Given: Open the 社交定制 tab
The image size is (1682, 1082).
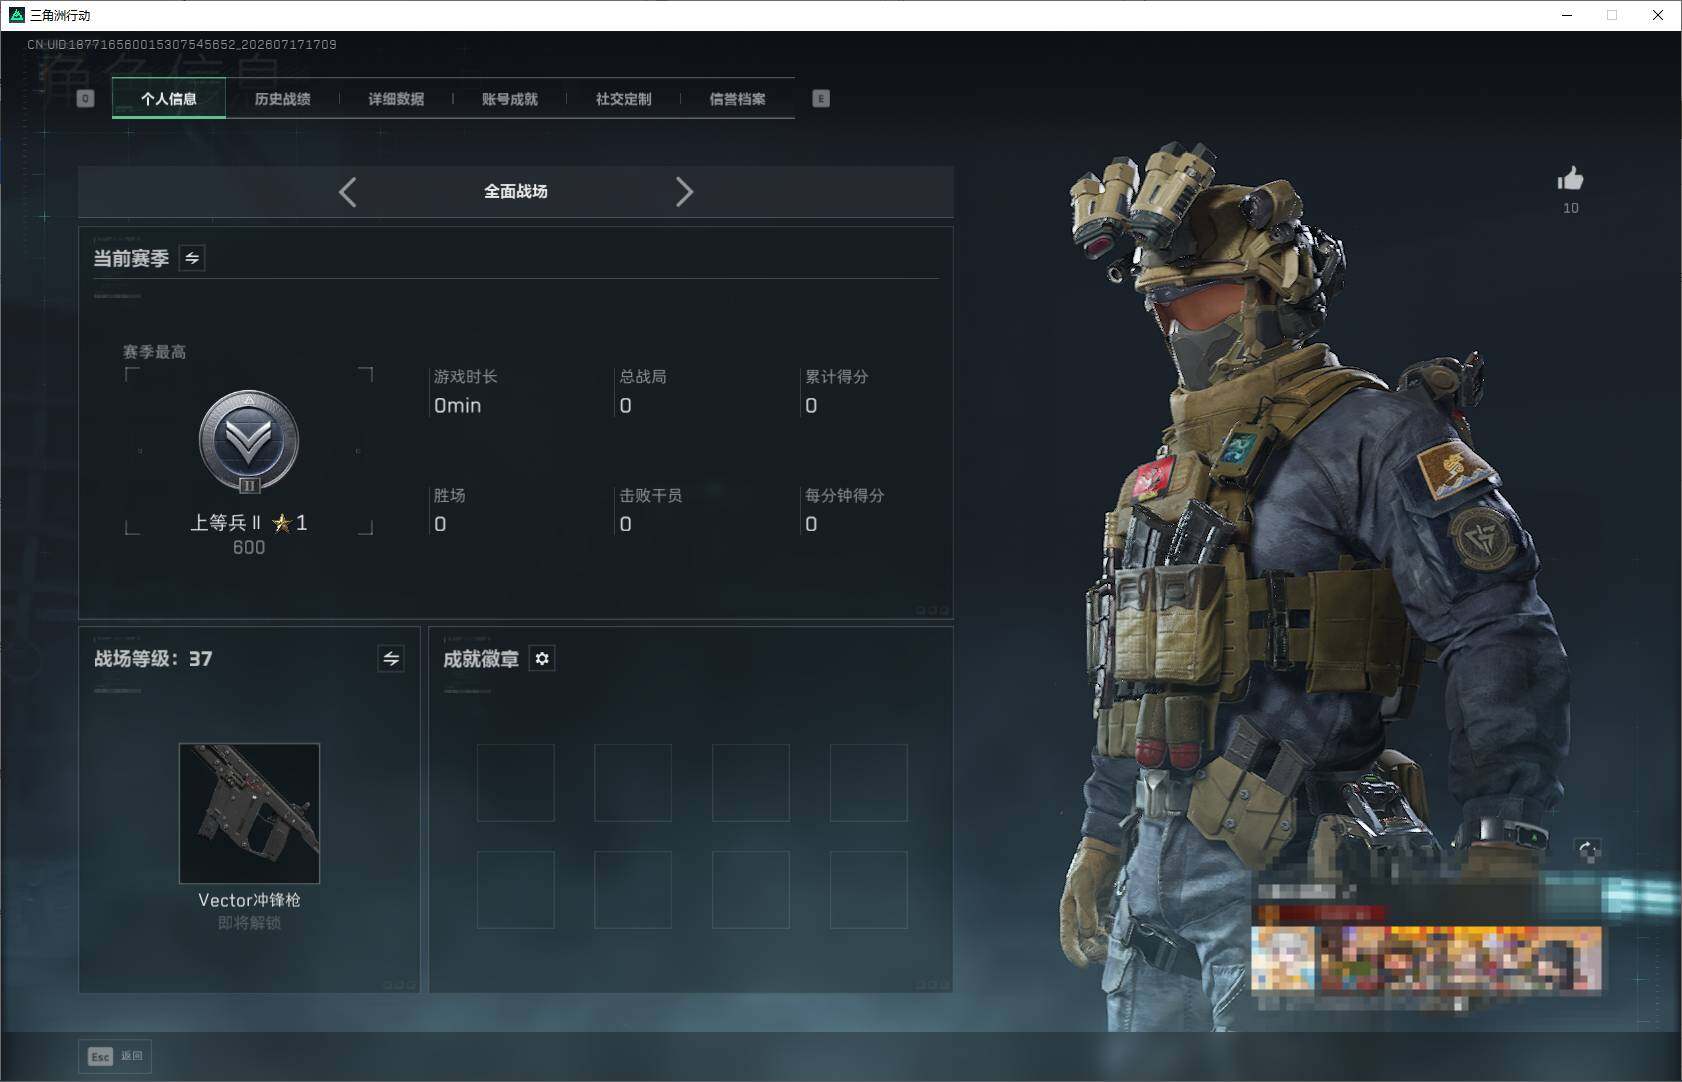Looking at the screenshot, I should (624, 99).
